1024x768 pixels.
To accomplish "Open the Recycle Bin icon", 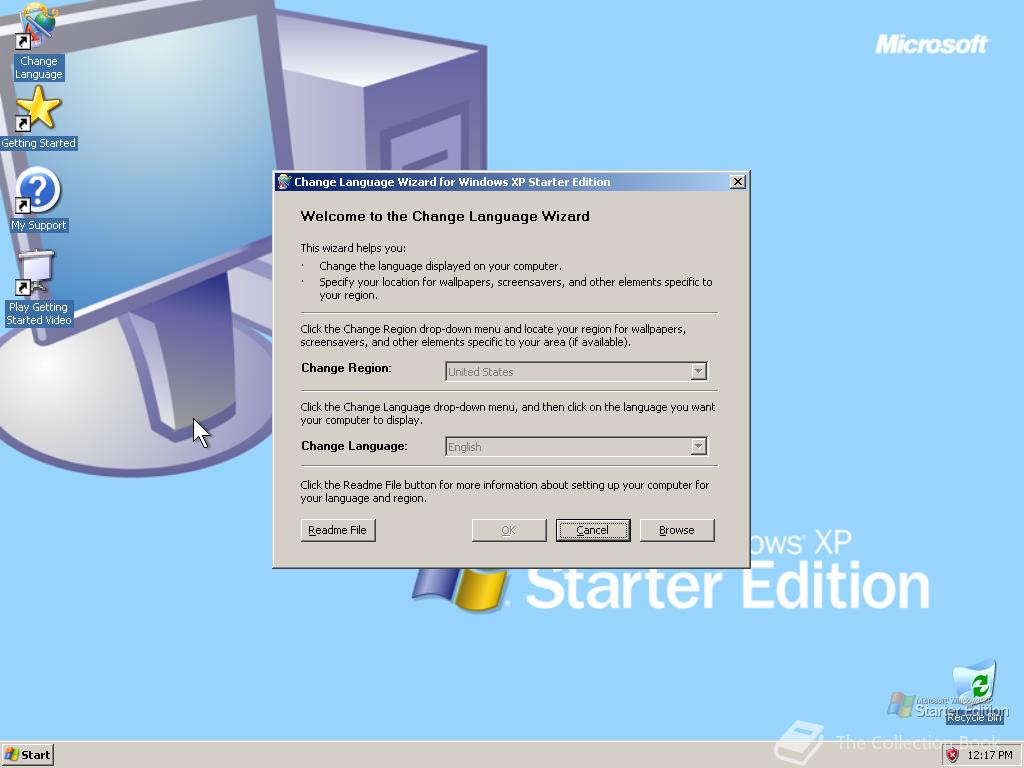I will tap(974, 692).
